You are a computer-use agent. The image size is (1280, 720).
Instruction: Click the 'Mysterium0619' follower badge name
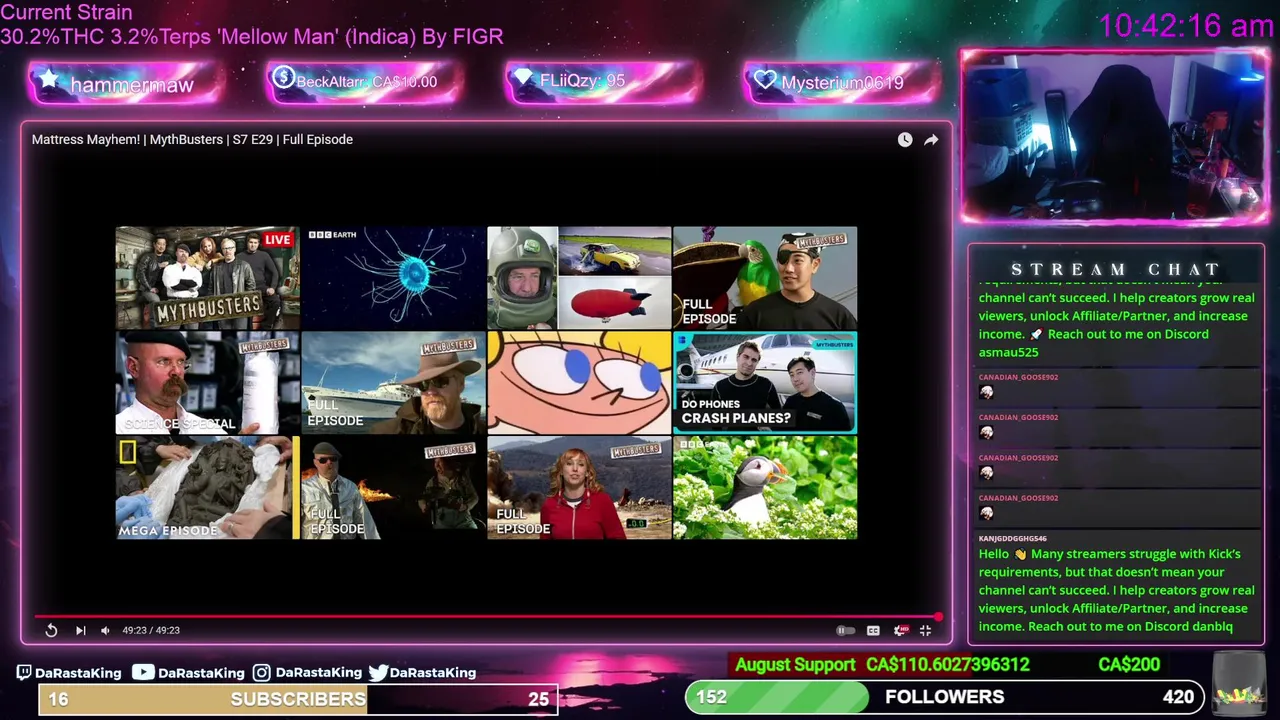pos(842,83)
